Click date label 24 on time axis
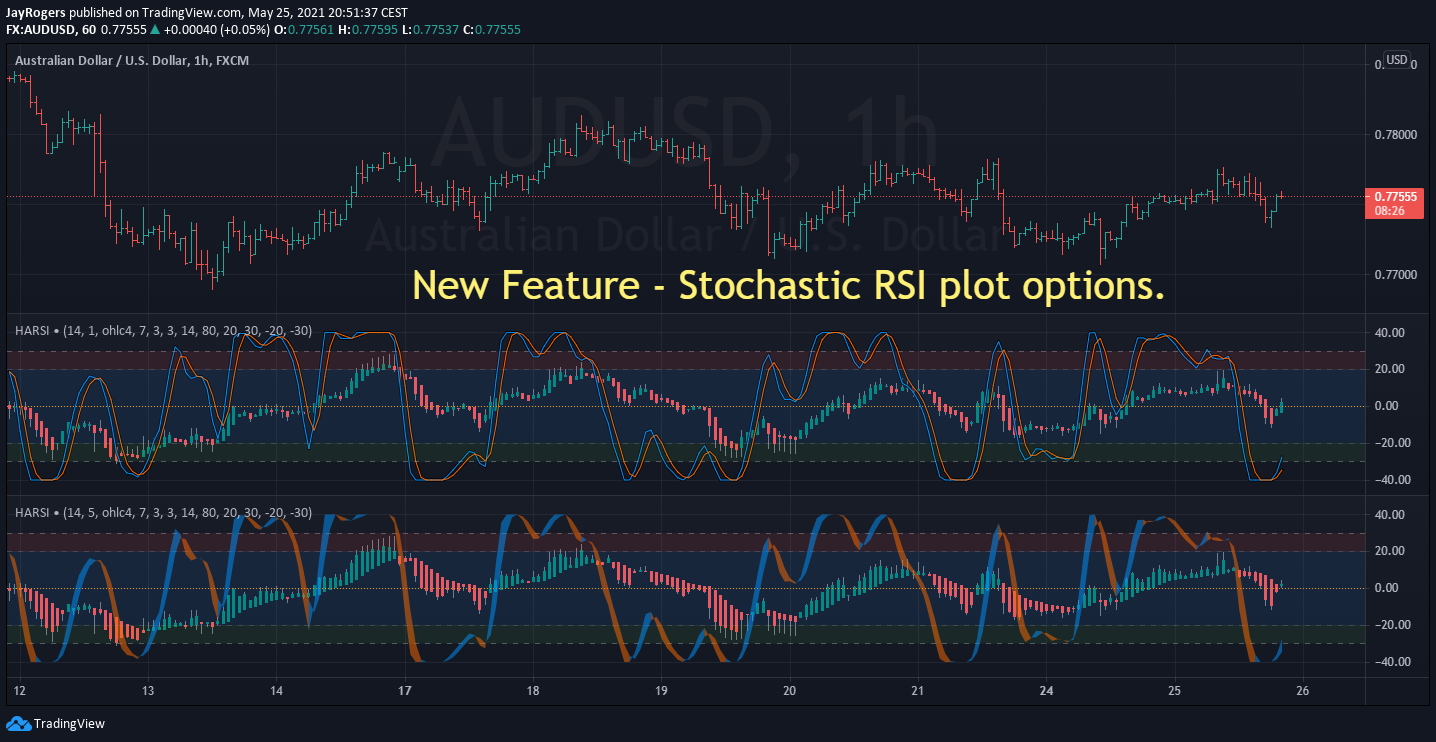The image size is (1436, 742). [x=1046, y=691]
